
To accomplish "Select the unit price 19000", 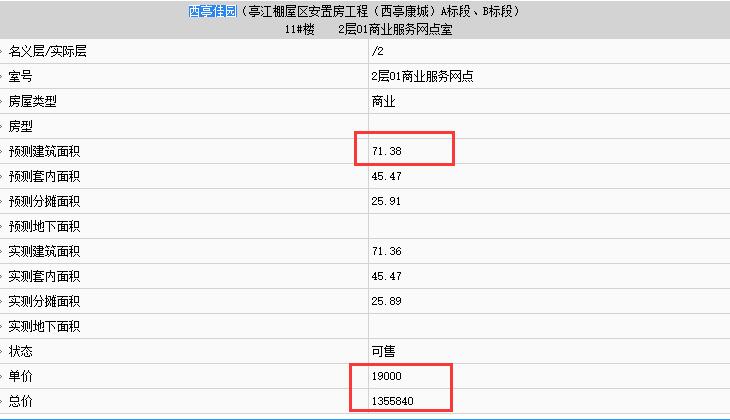I will [x=386, y=376].
